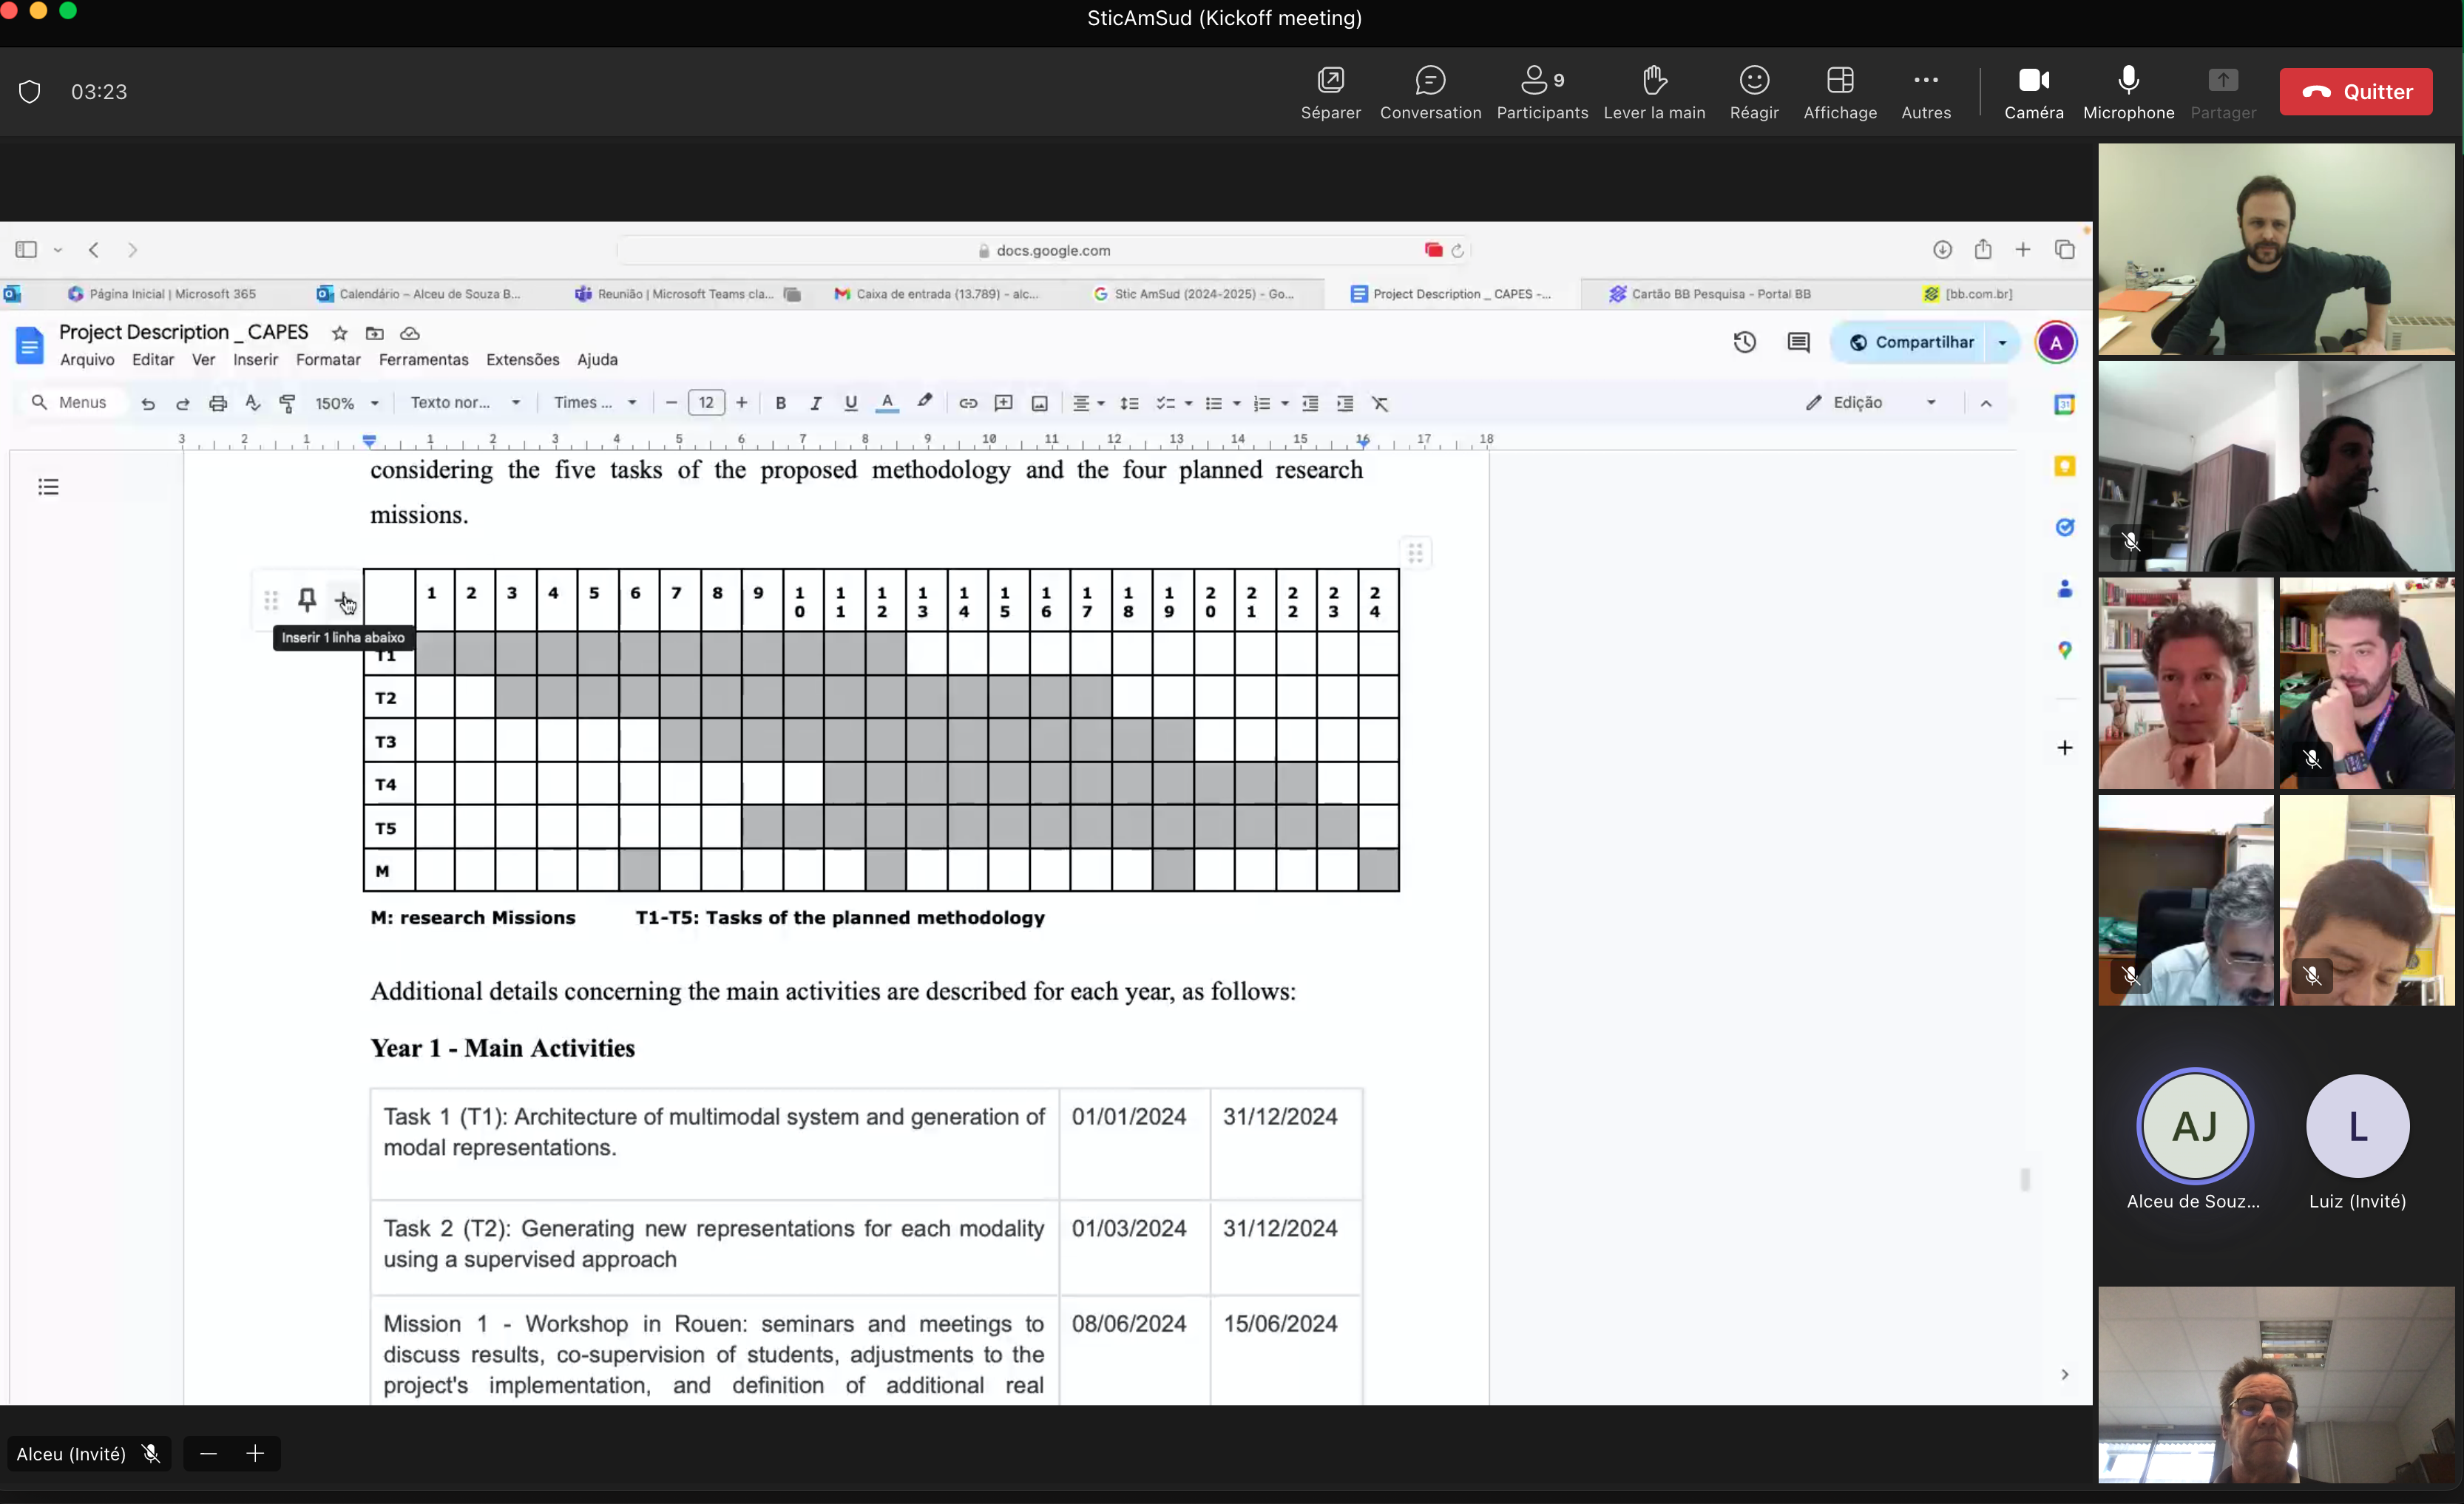
Task: Decrease font size with minus
Action: (671, 403)
